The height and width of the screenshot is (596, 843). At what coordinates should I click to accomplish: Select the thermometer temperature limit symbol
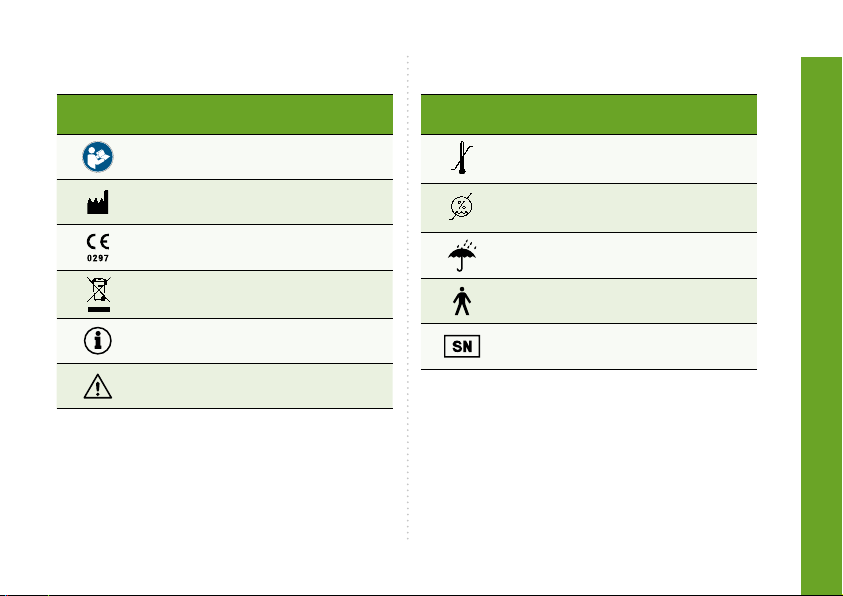(x=461, y=157)
